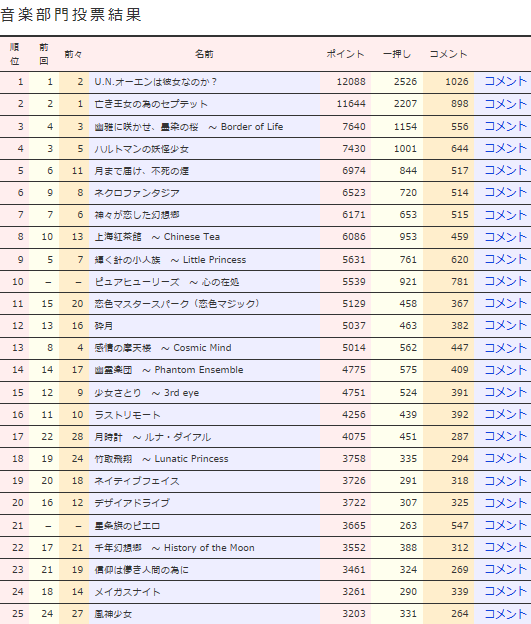Click the 一押し column header
The height and width of the screenshot is (624, 531).
397,54
